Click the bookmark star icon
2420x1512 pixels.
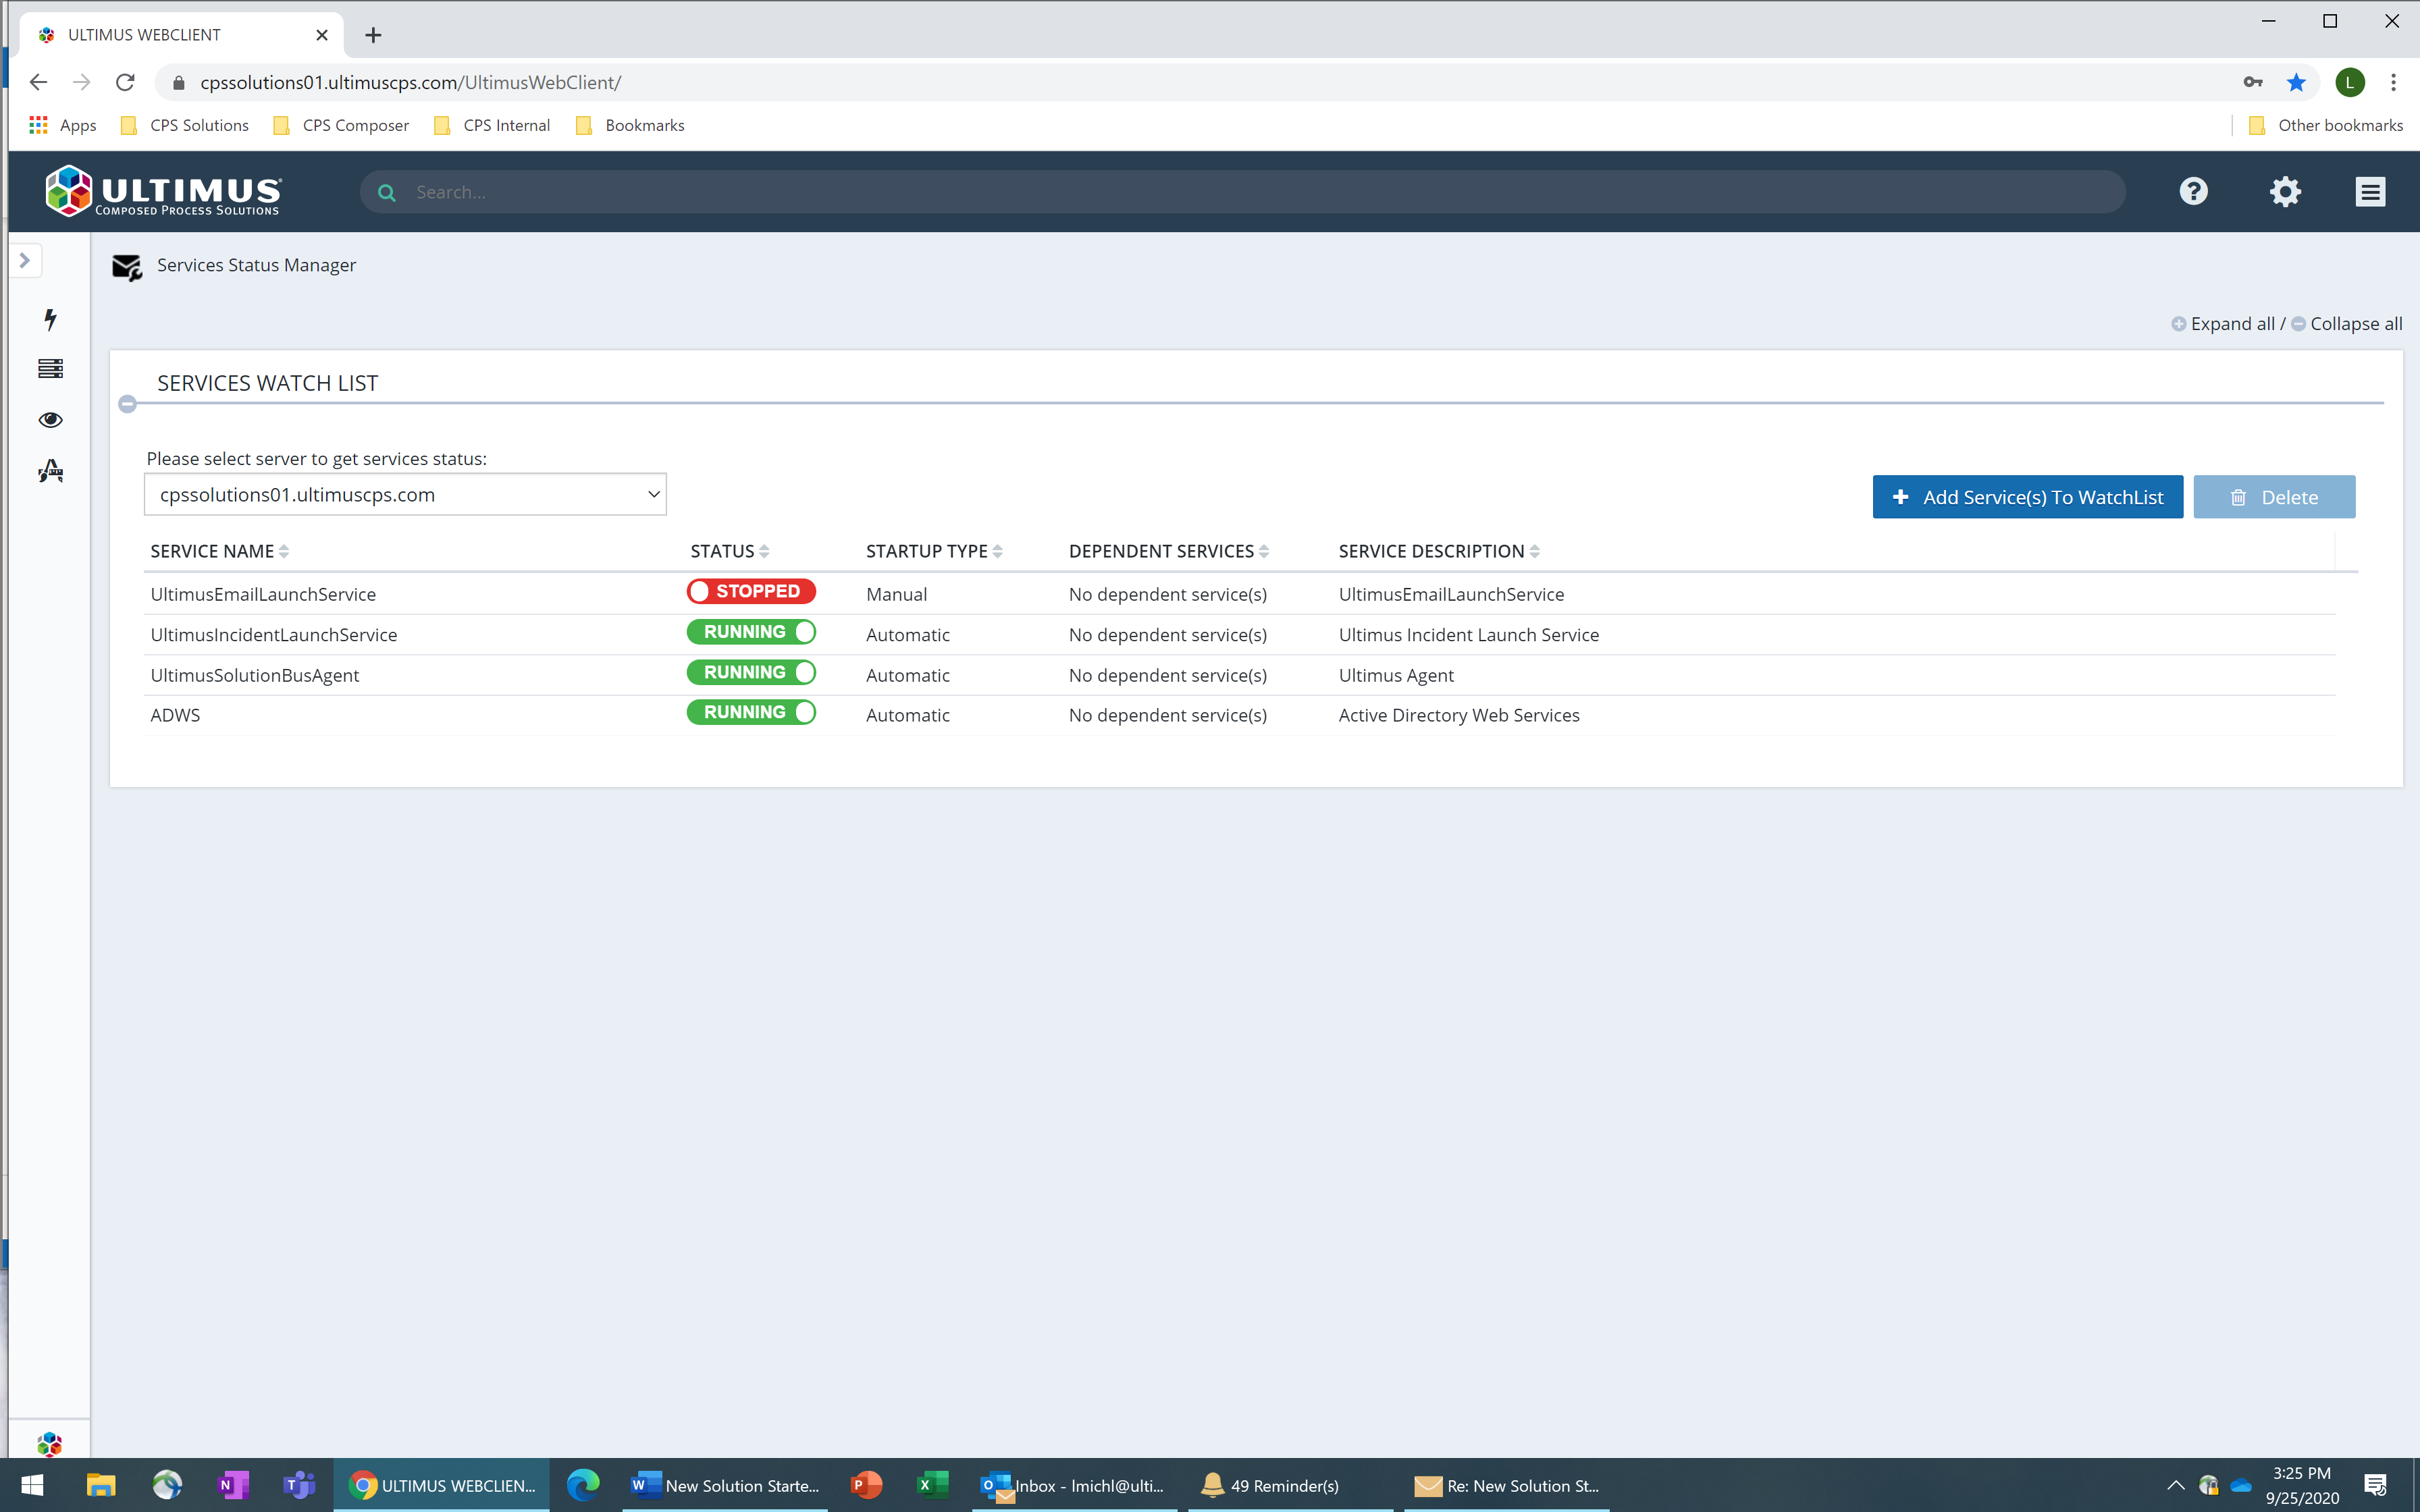pyautogui.click(x=2297, y=82)
